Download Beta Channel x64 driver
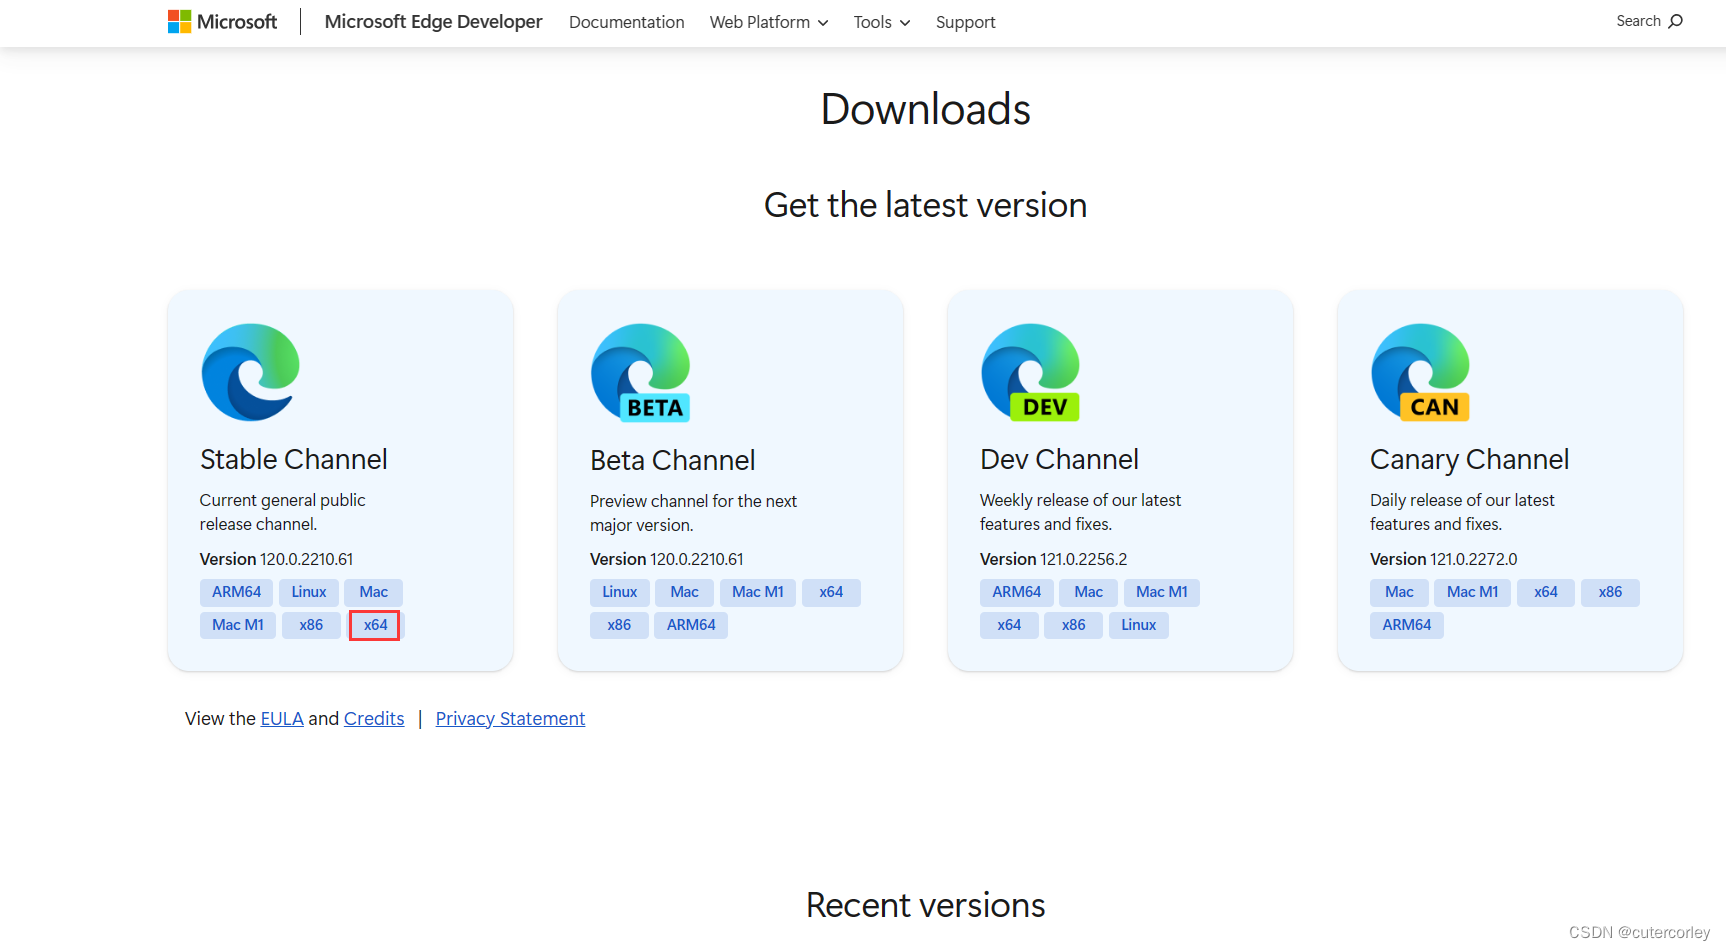The image size is (1726, 951). click(x=831, y=592)
